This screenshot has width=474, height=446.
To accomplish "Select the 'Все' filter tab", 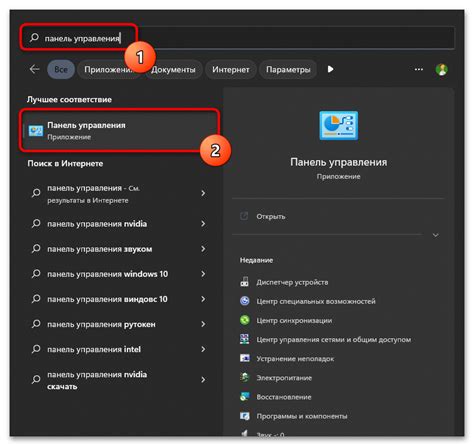I will (x=61, y=69).
